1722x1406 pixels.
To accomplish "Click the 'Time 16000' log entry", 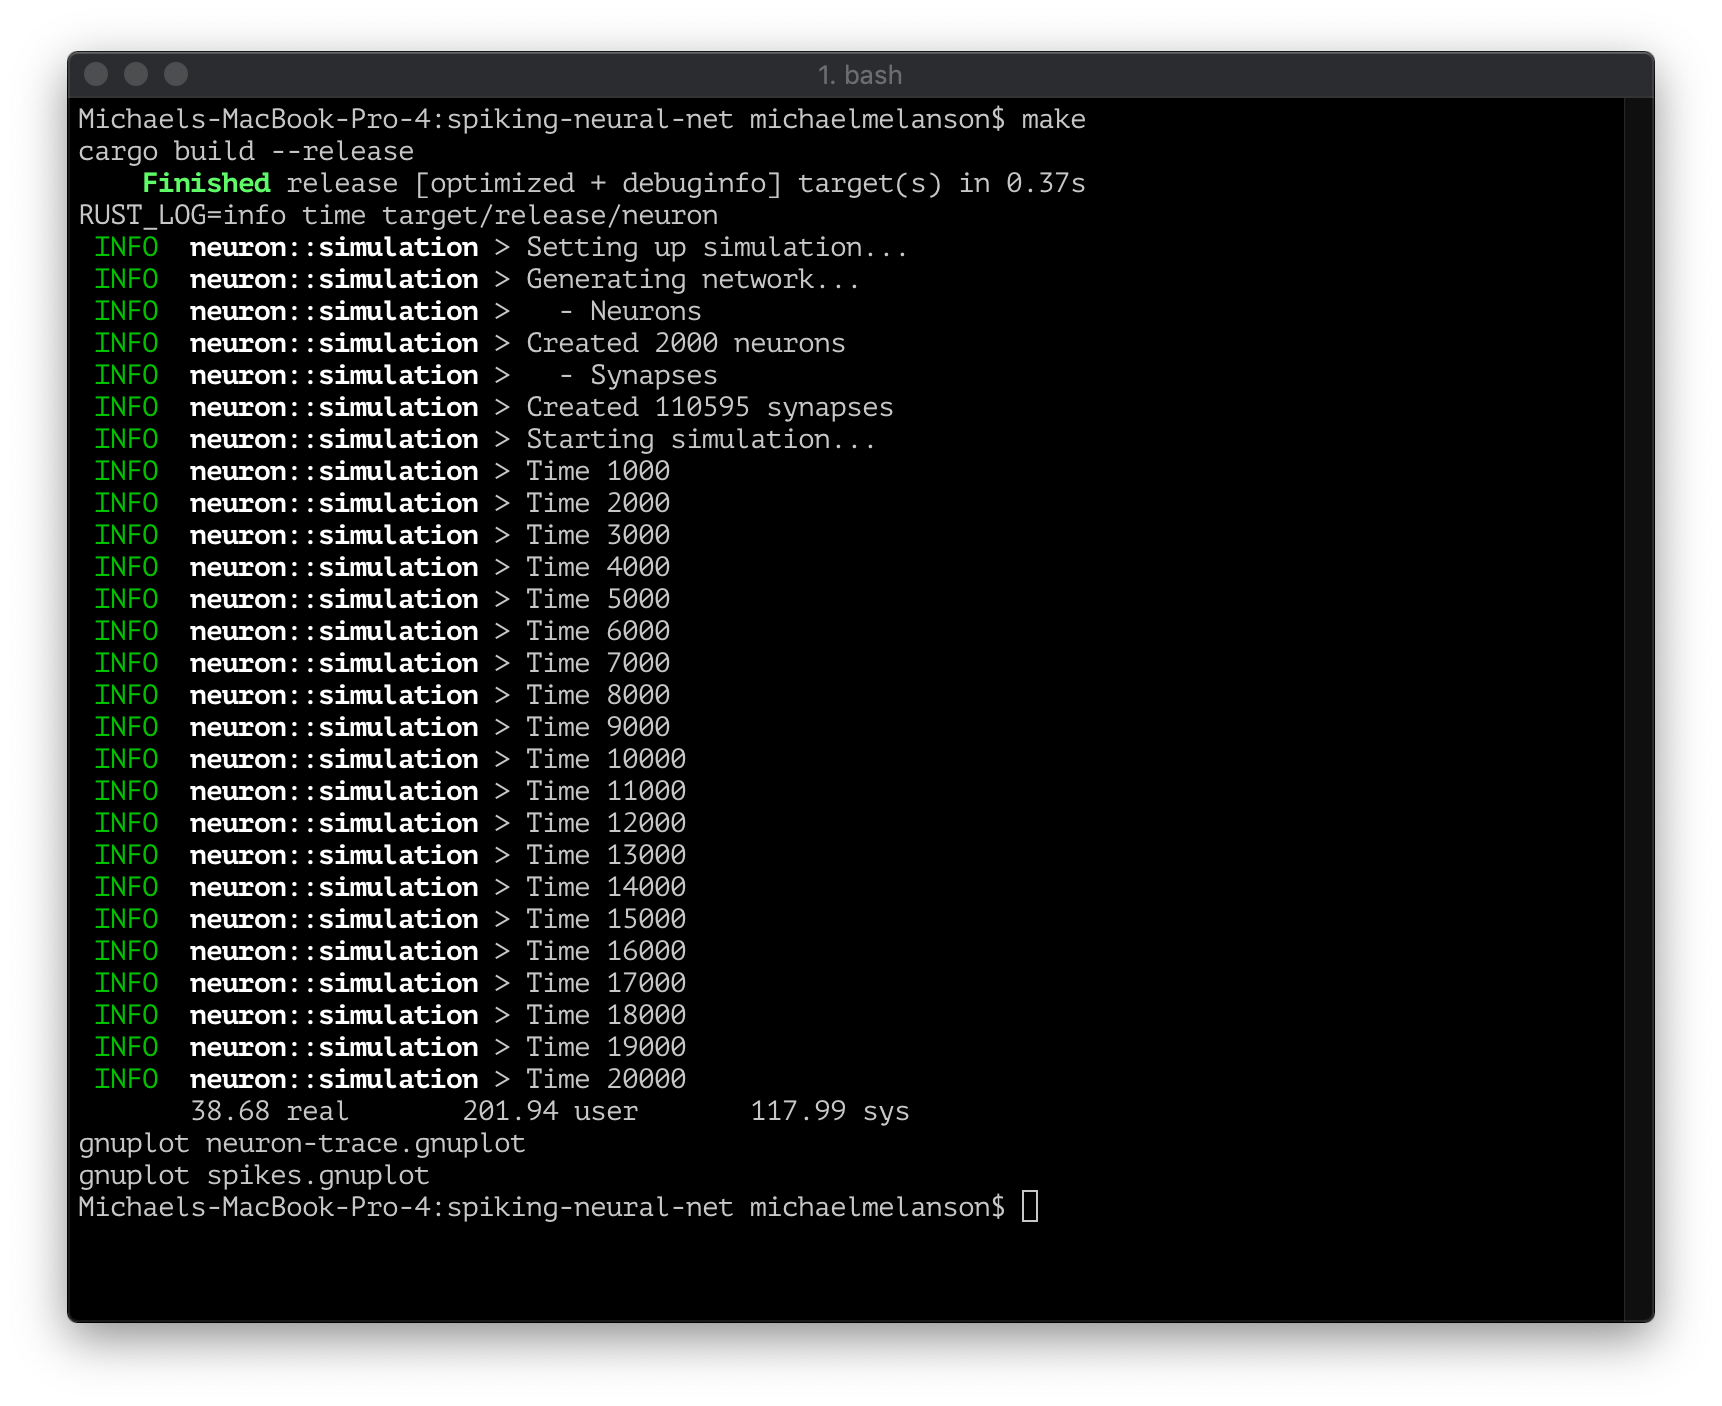I will (606, 951).
